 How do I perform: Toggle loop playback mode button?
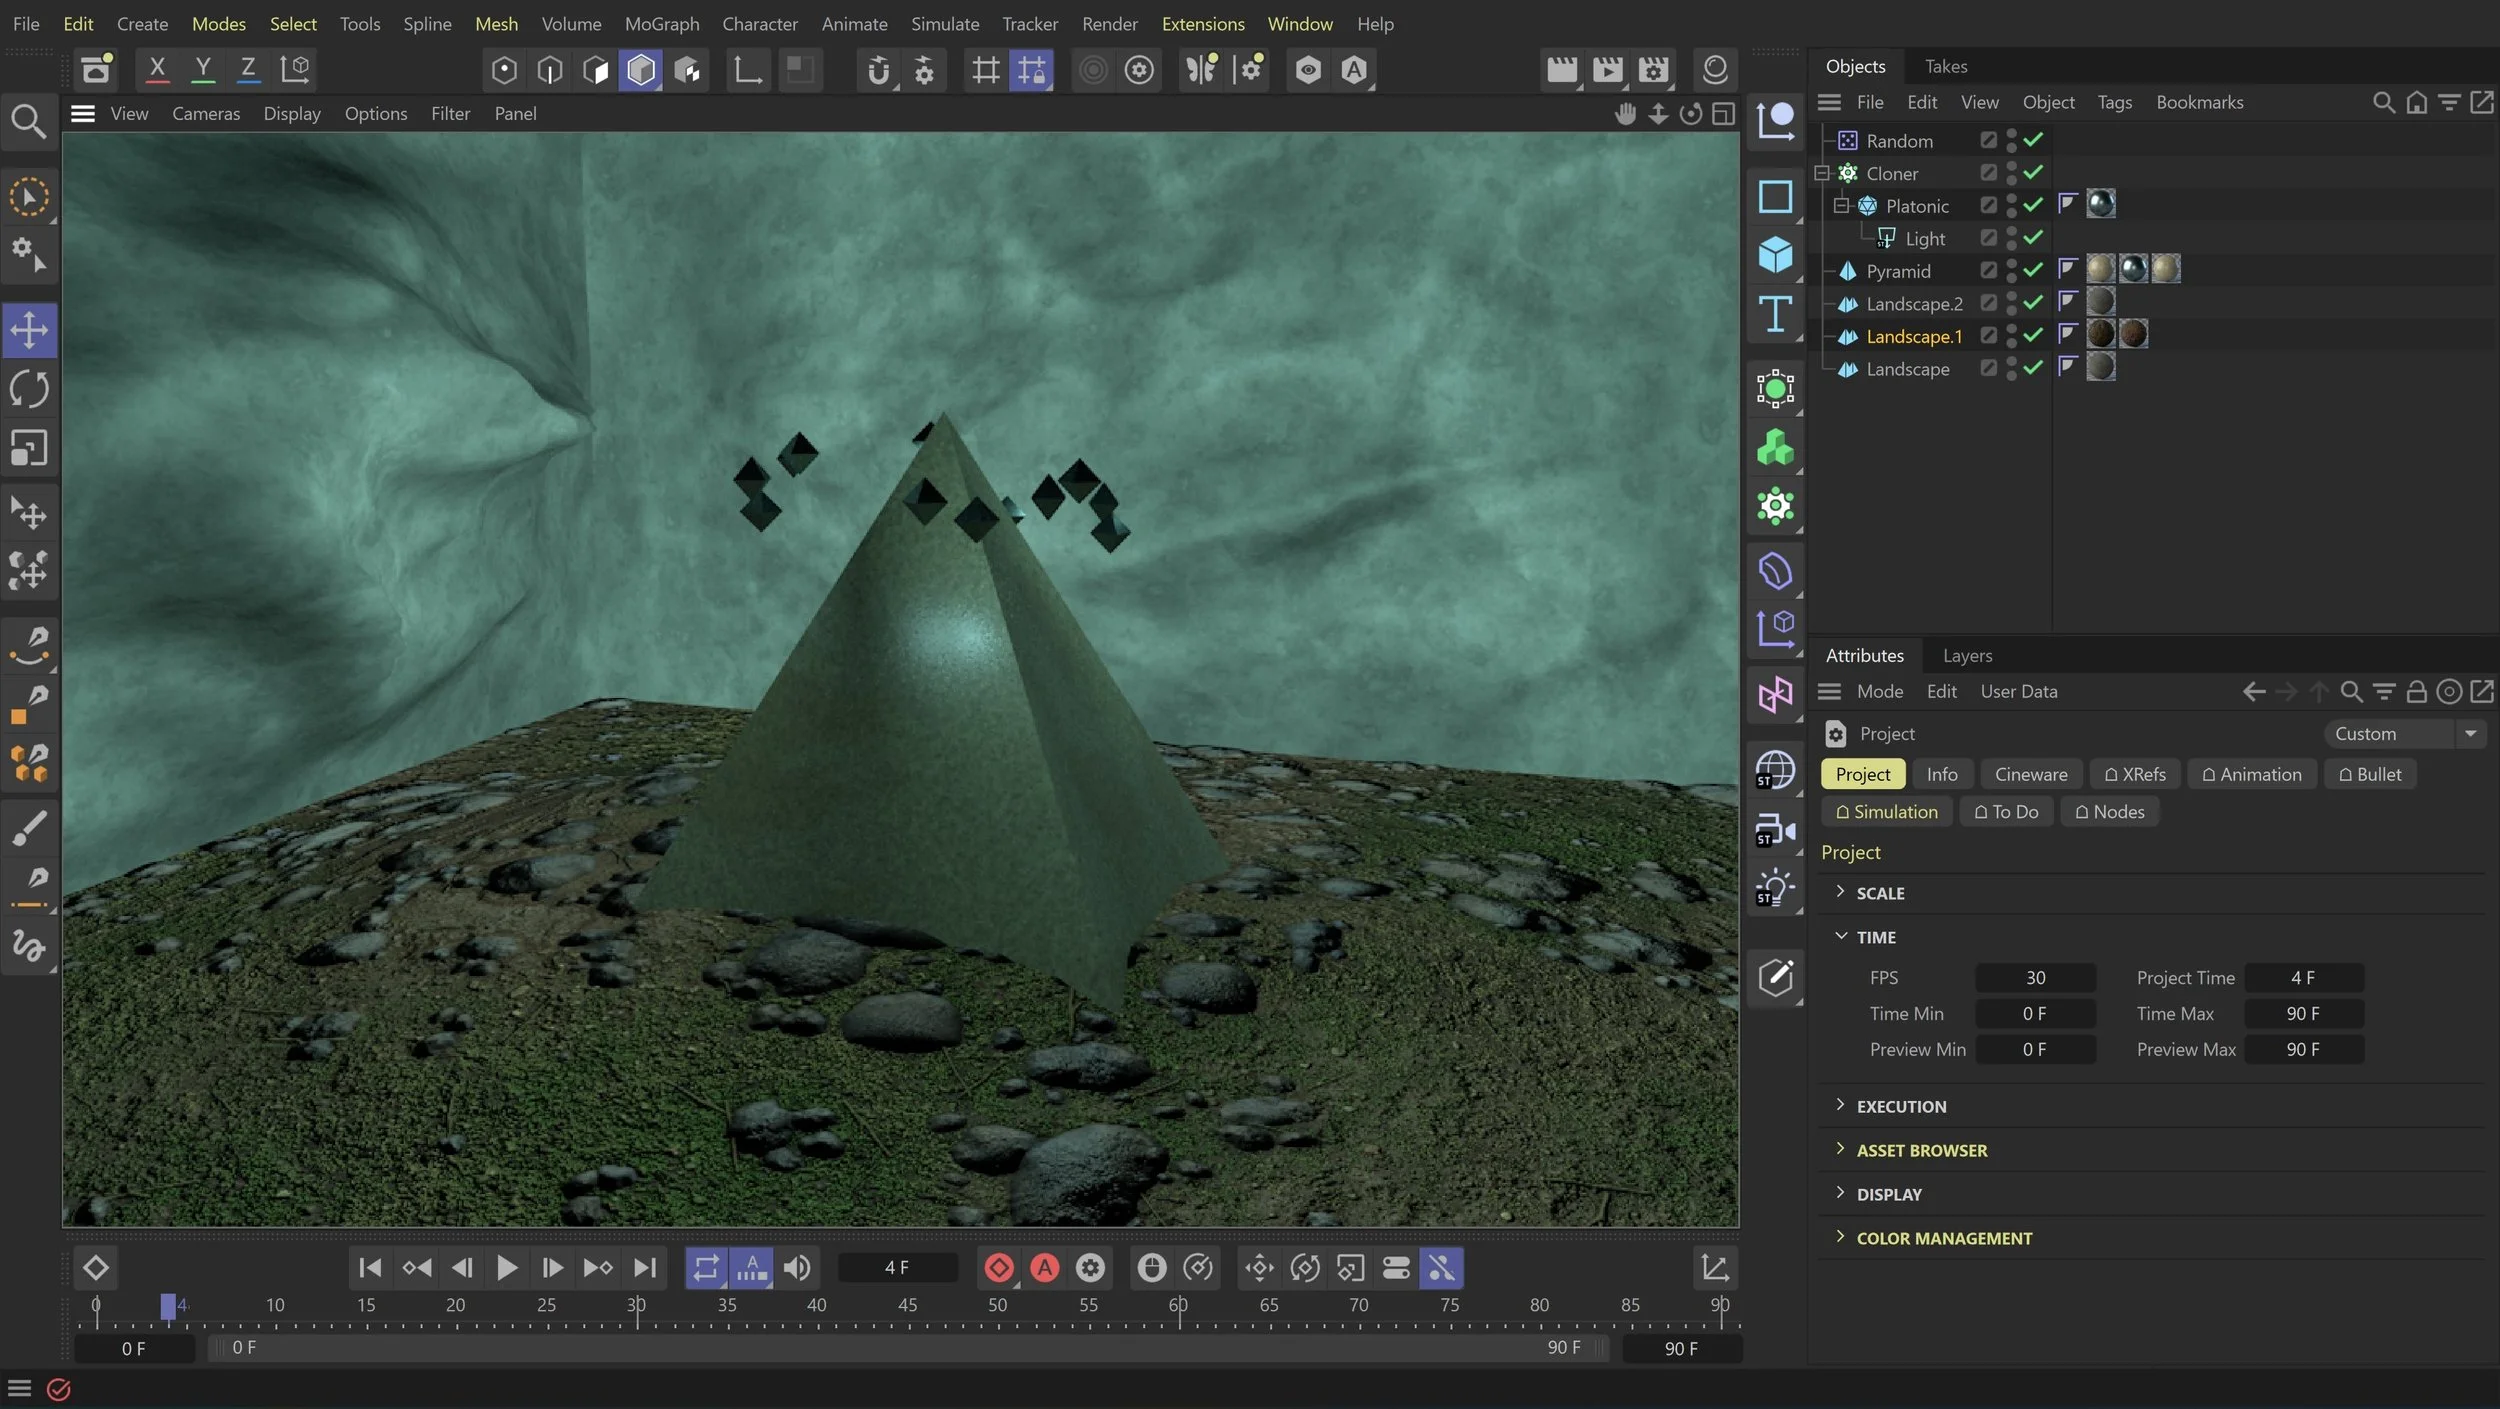coord(706,1268)
